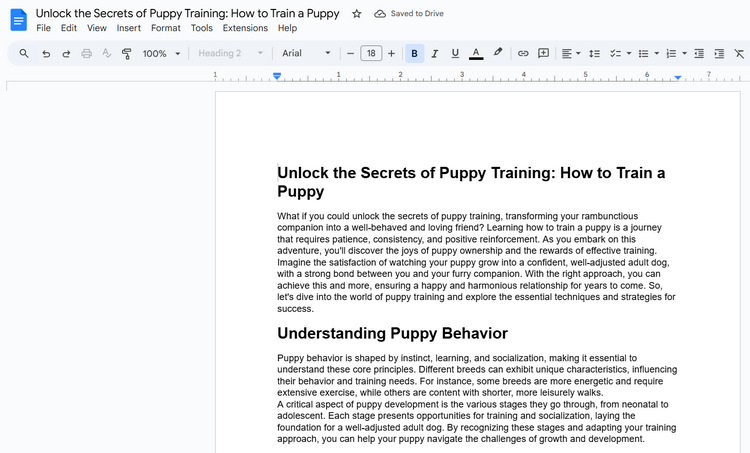
Task: Open the Extensions menu
Action: (x=245, y=28)
